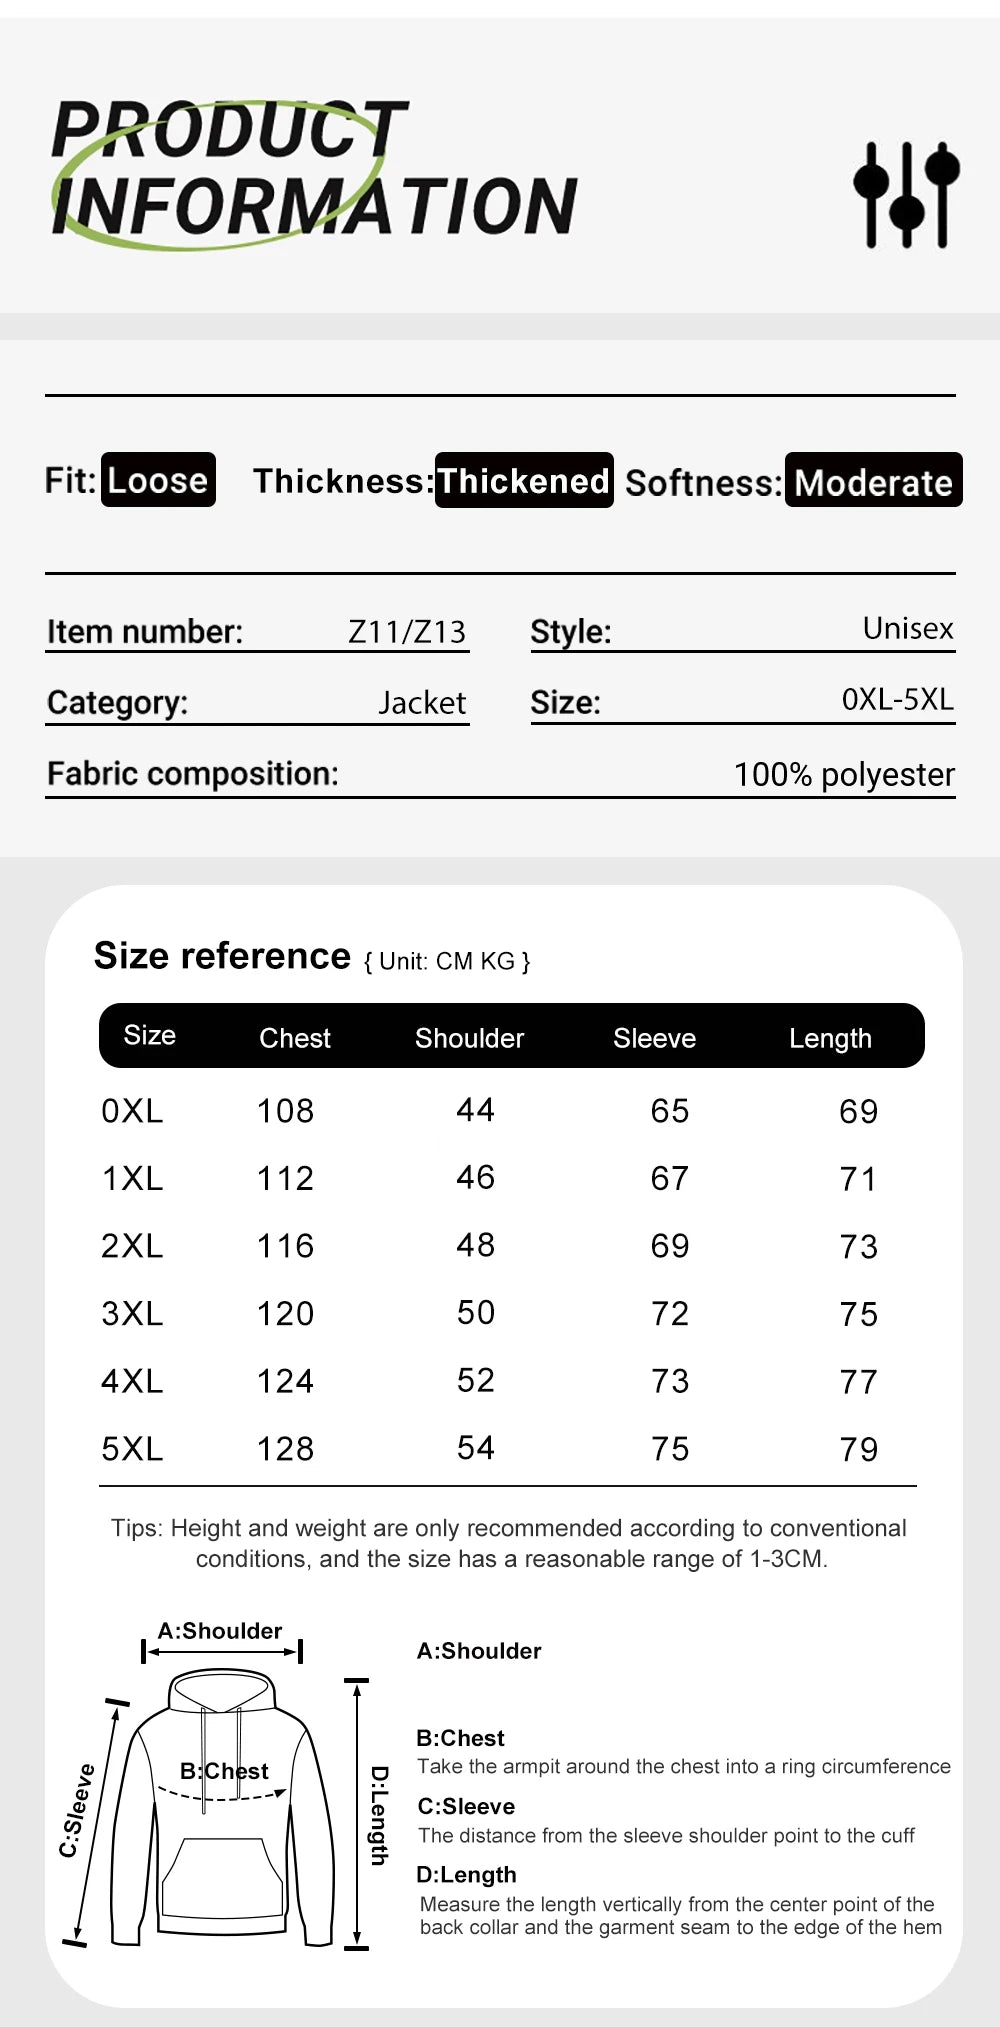The height and width of the screenshot is (2027, 1000).
Task: Select the Thickened thickness badge
Action: coord(524,480)
